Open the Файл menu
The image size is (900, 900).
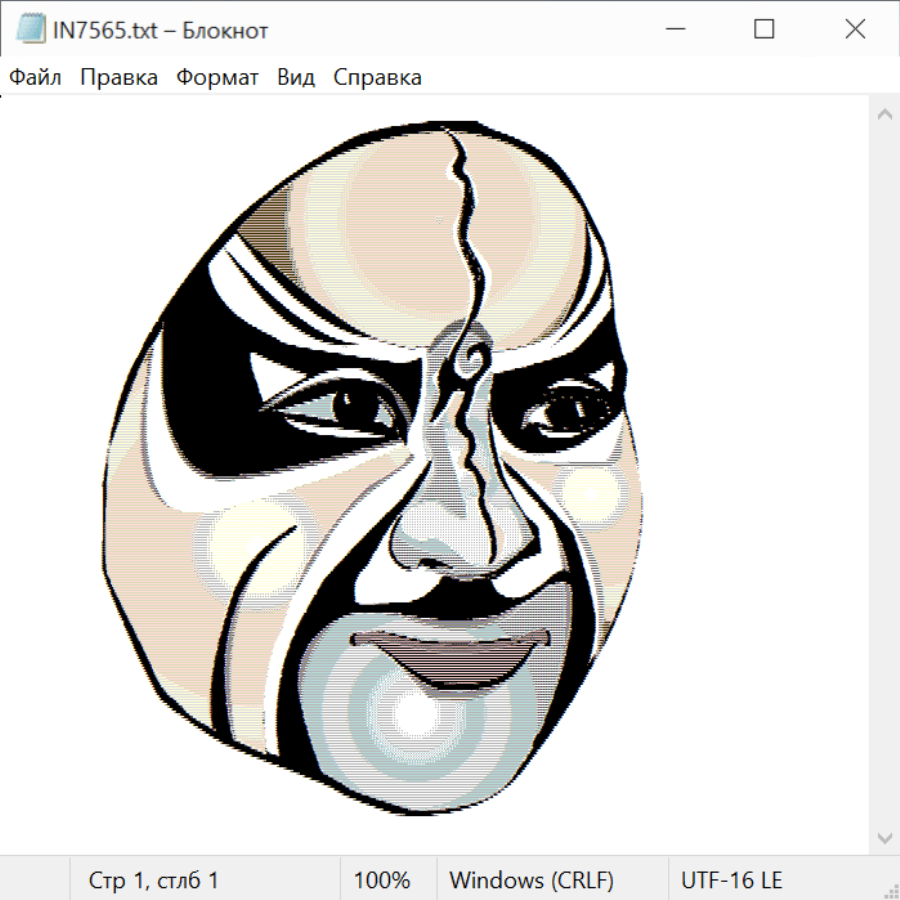[x=36, y=78]
